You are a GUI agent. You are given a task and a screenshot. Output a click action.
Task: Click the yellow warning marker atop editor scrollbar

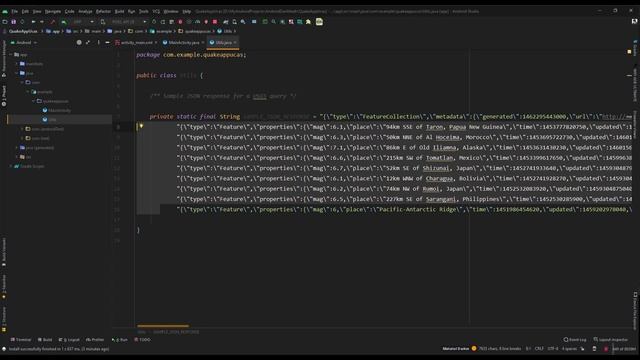629,52
